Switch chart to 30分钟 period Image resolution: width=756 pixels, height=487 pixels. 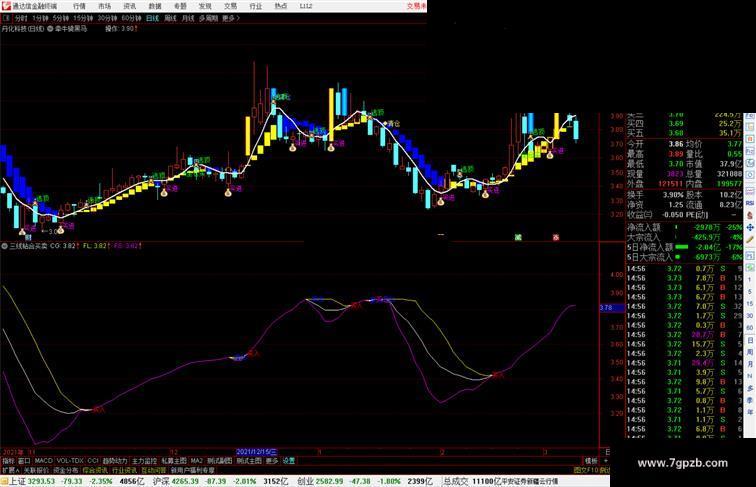[x=107, y=18]
